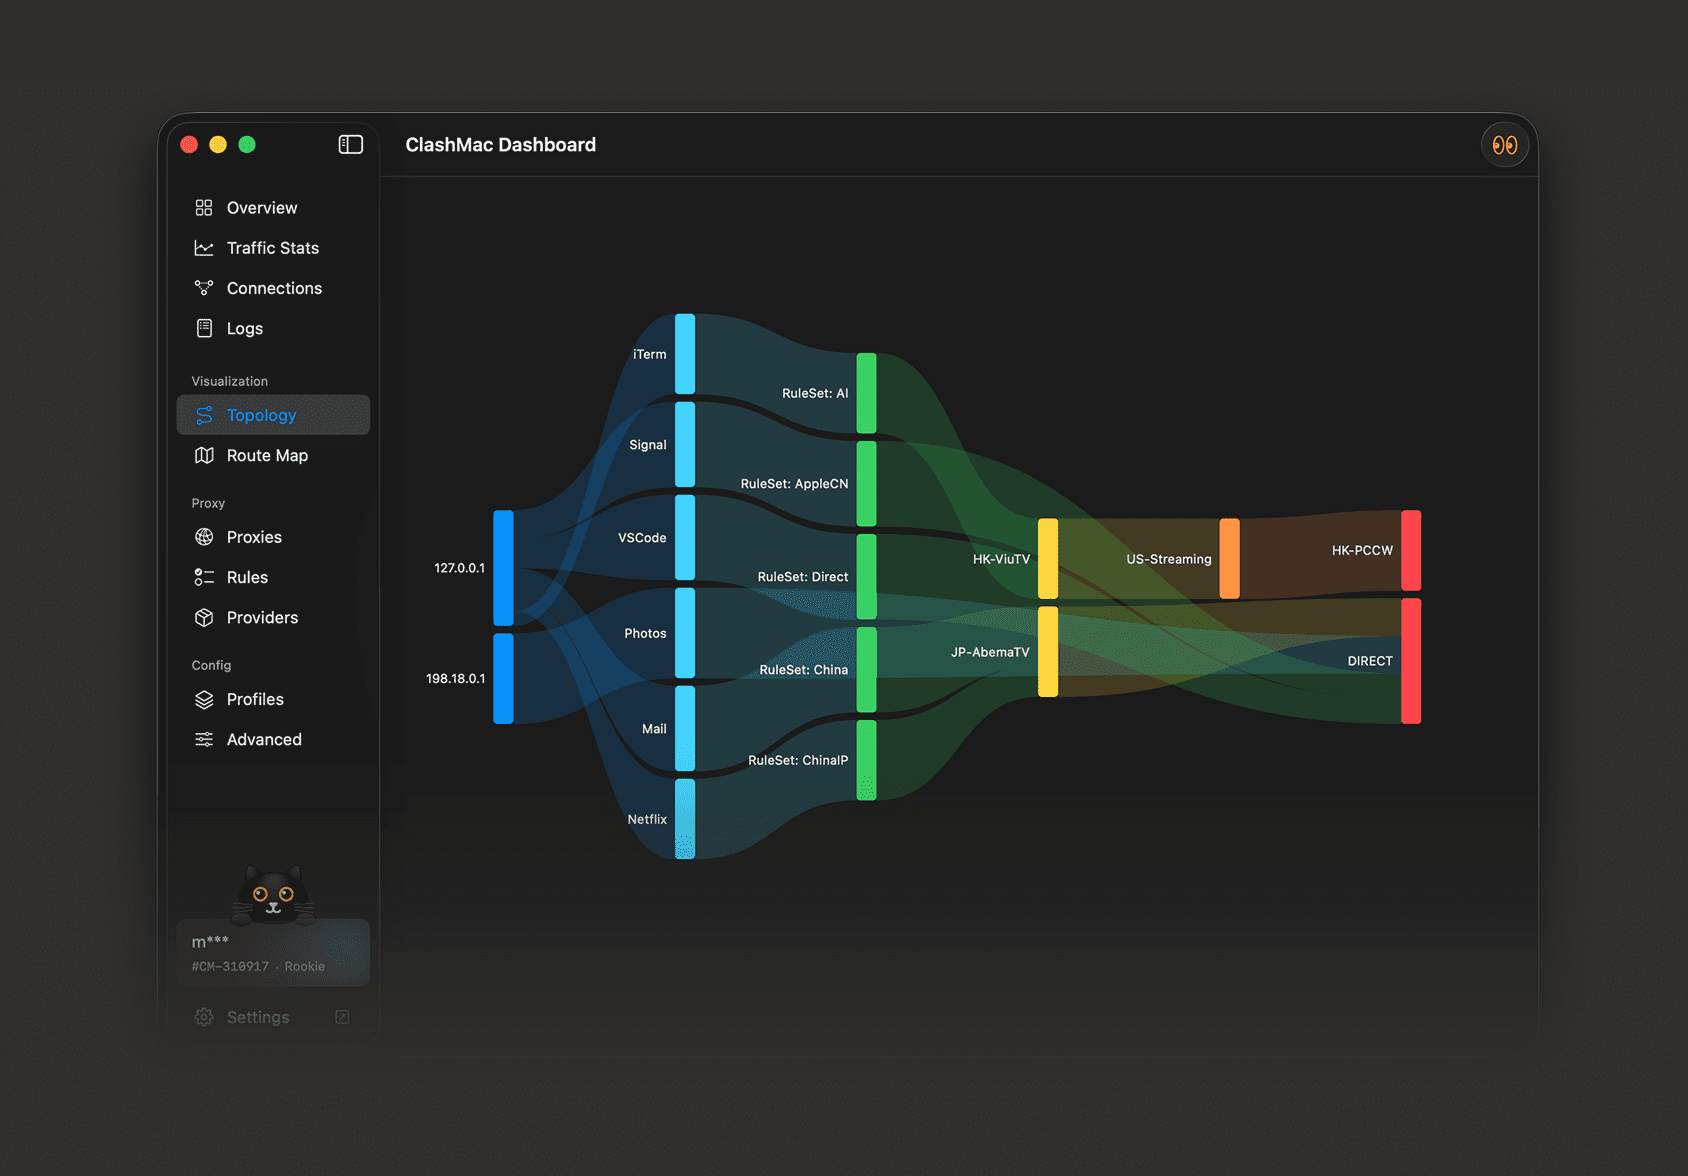Click the black cat mascot image
Image resolution: width=1688 pixels, height=1176 pixels.
(x=273, y=895)
